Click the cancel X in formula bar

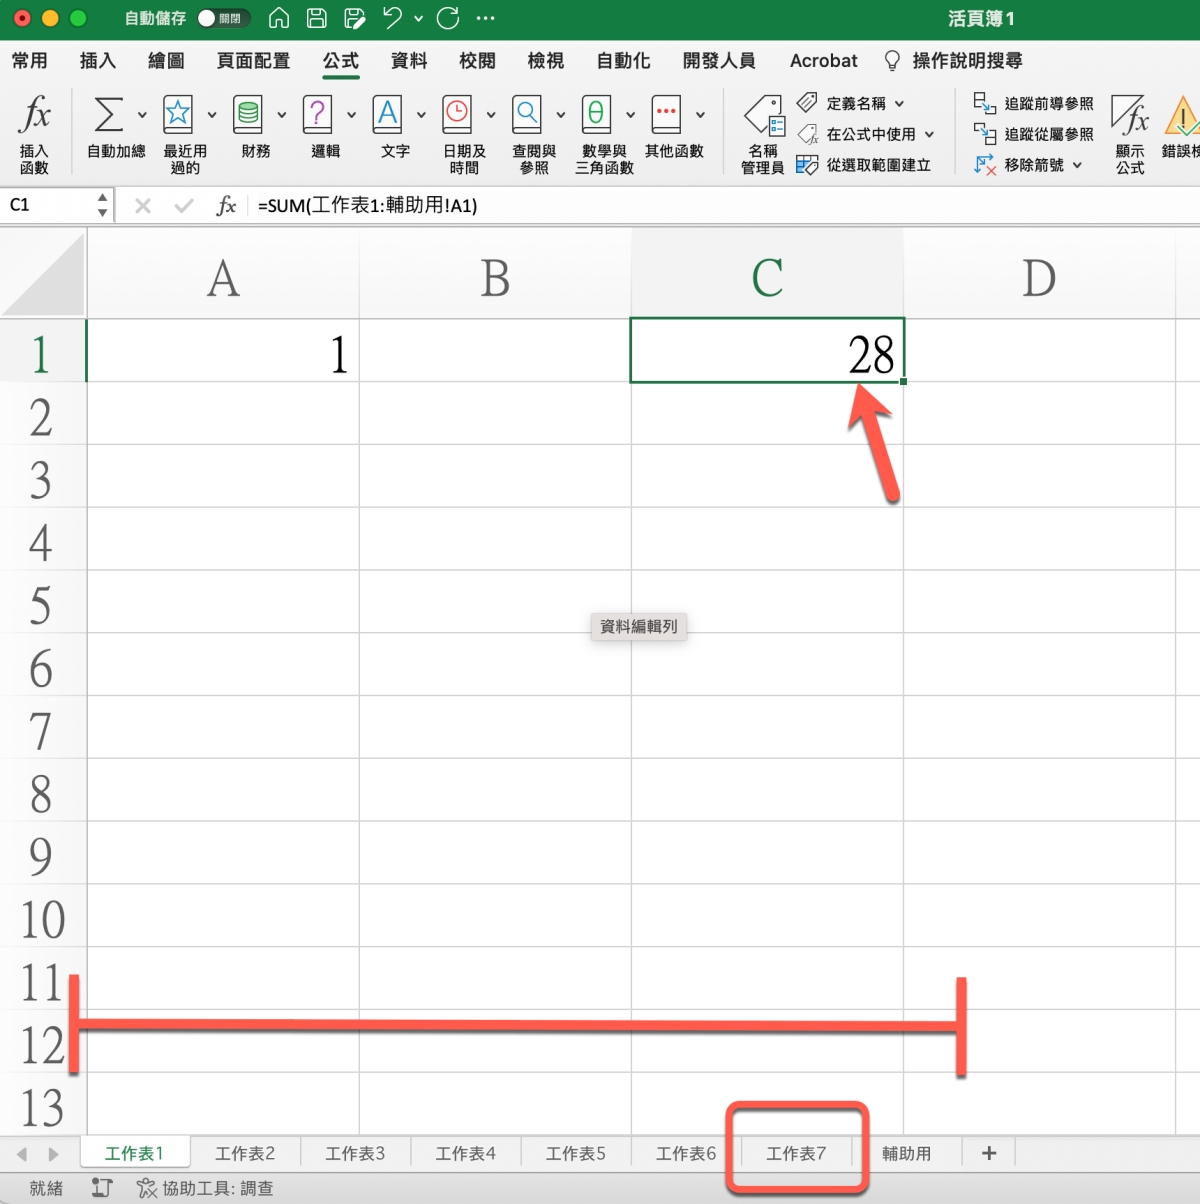click(143, 205)
